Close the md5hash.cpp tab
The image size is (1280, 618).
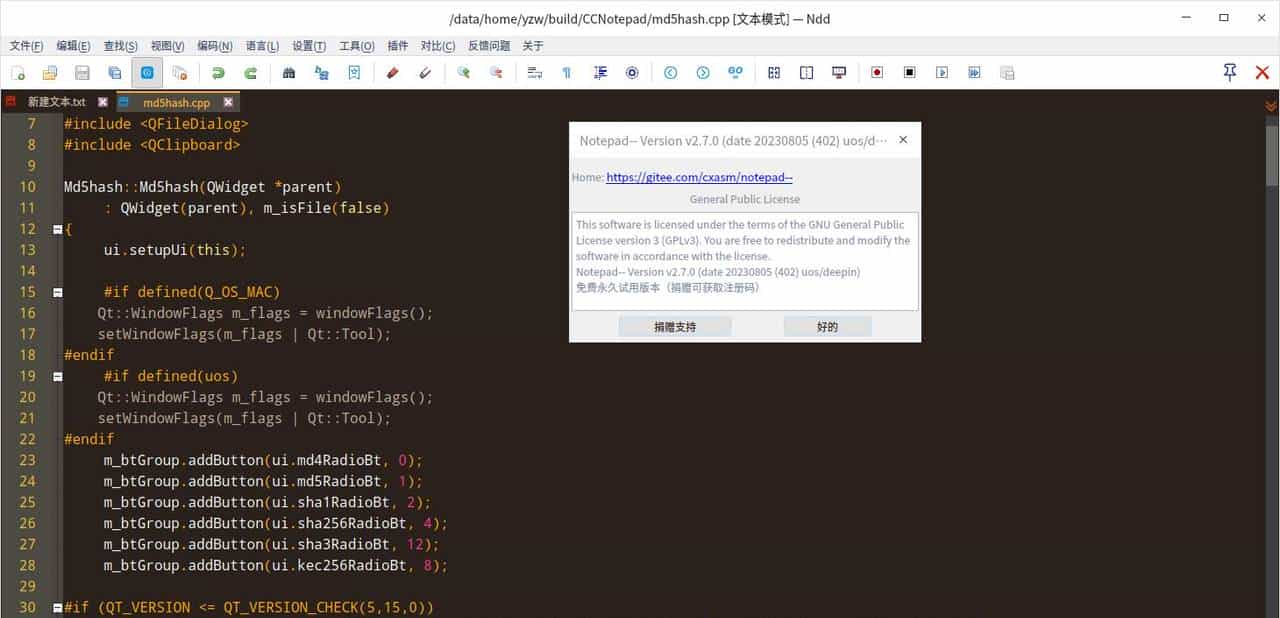tap(228, 101)
